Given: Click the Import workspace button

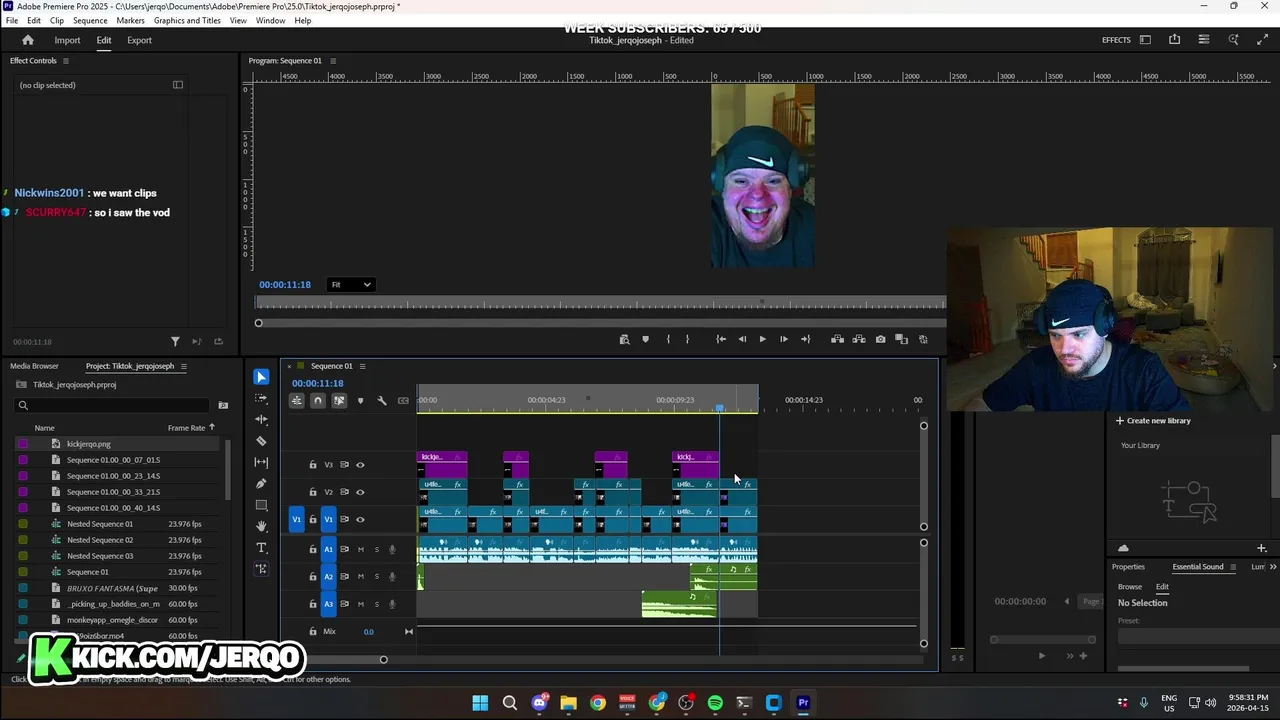Looking at the screenshot, I should pyautogui.click(x=67, y=40).
